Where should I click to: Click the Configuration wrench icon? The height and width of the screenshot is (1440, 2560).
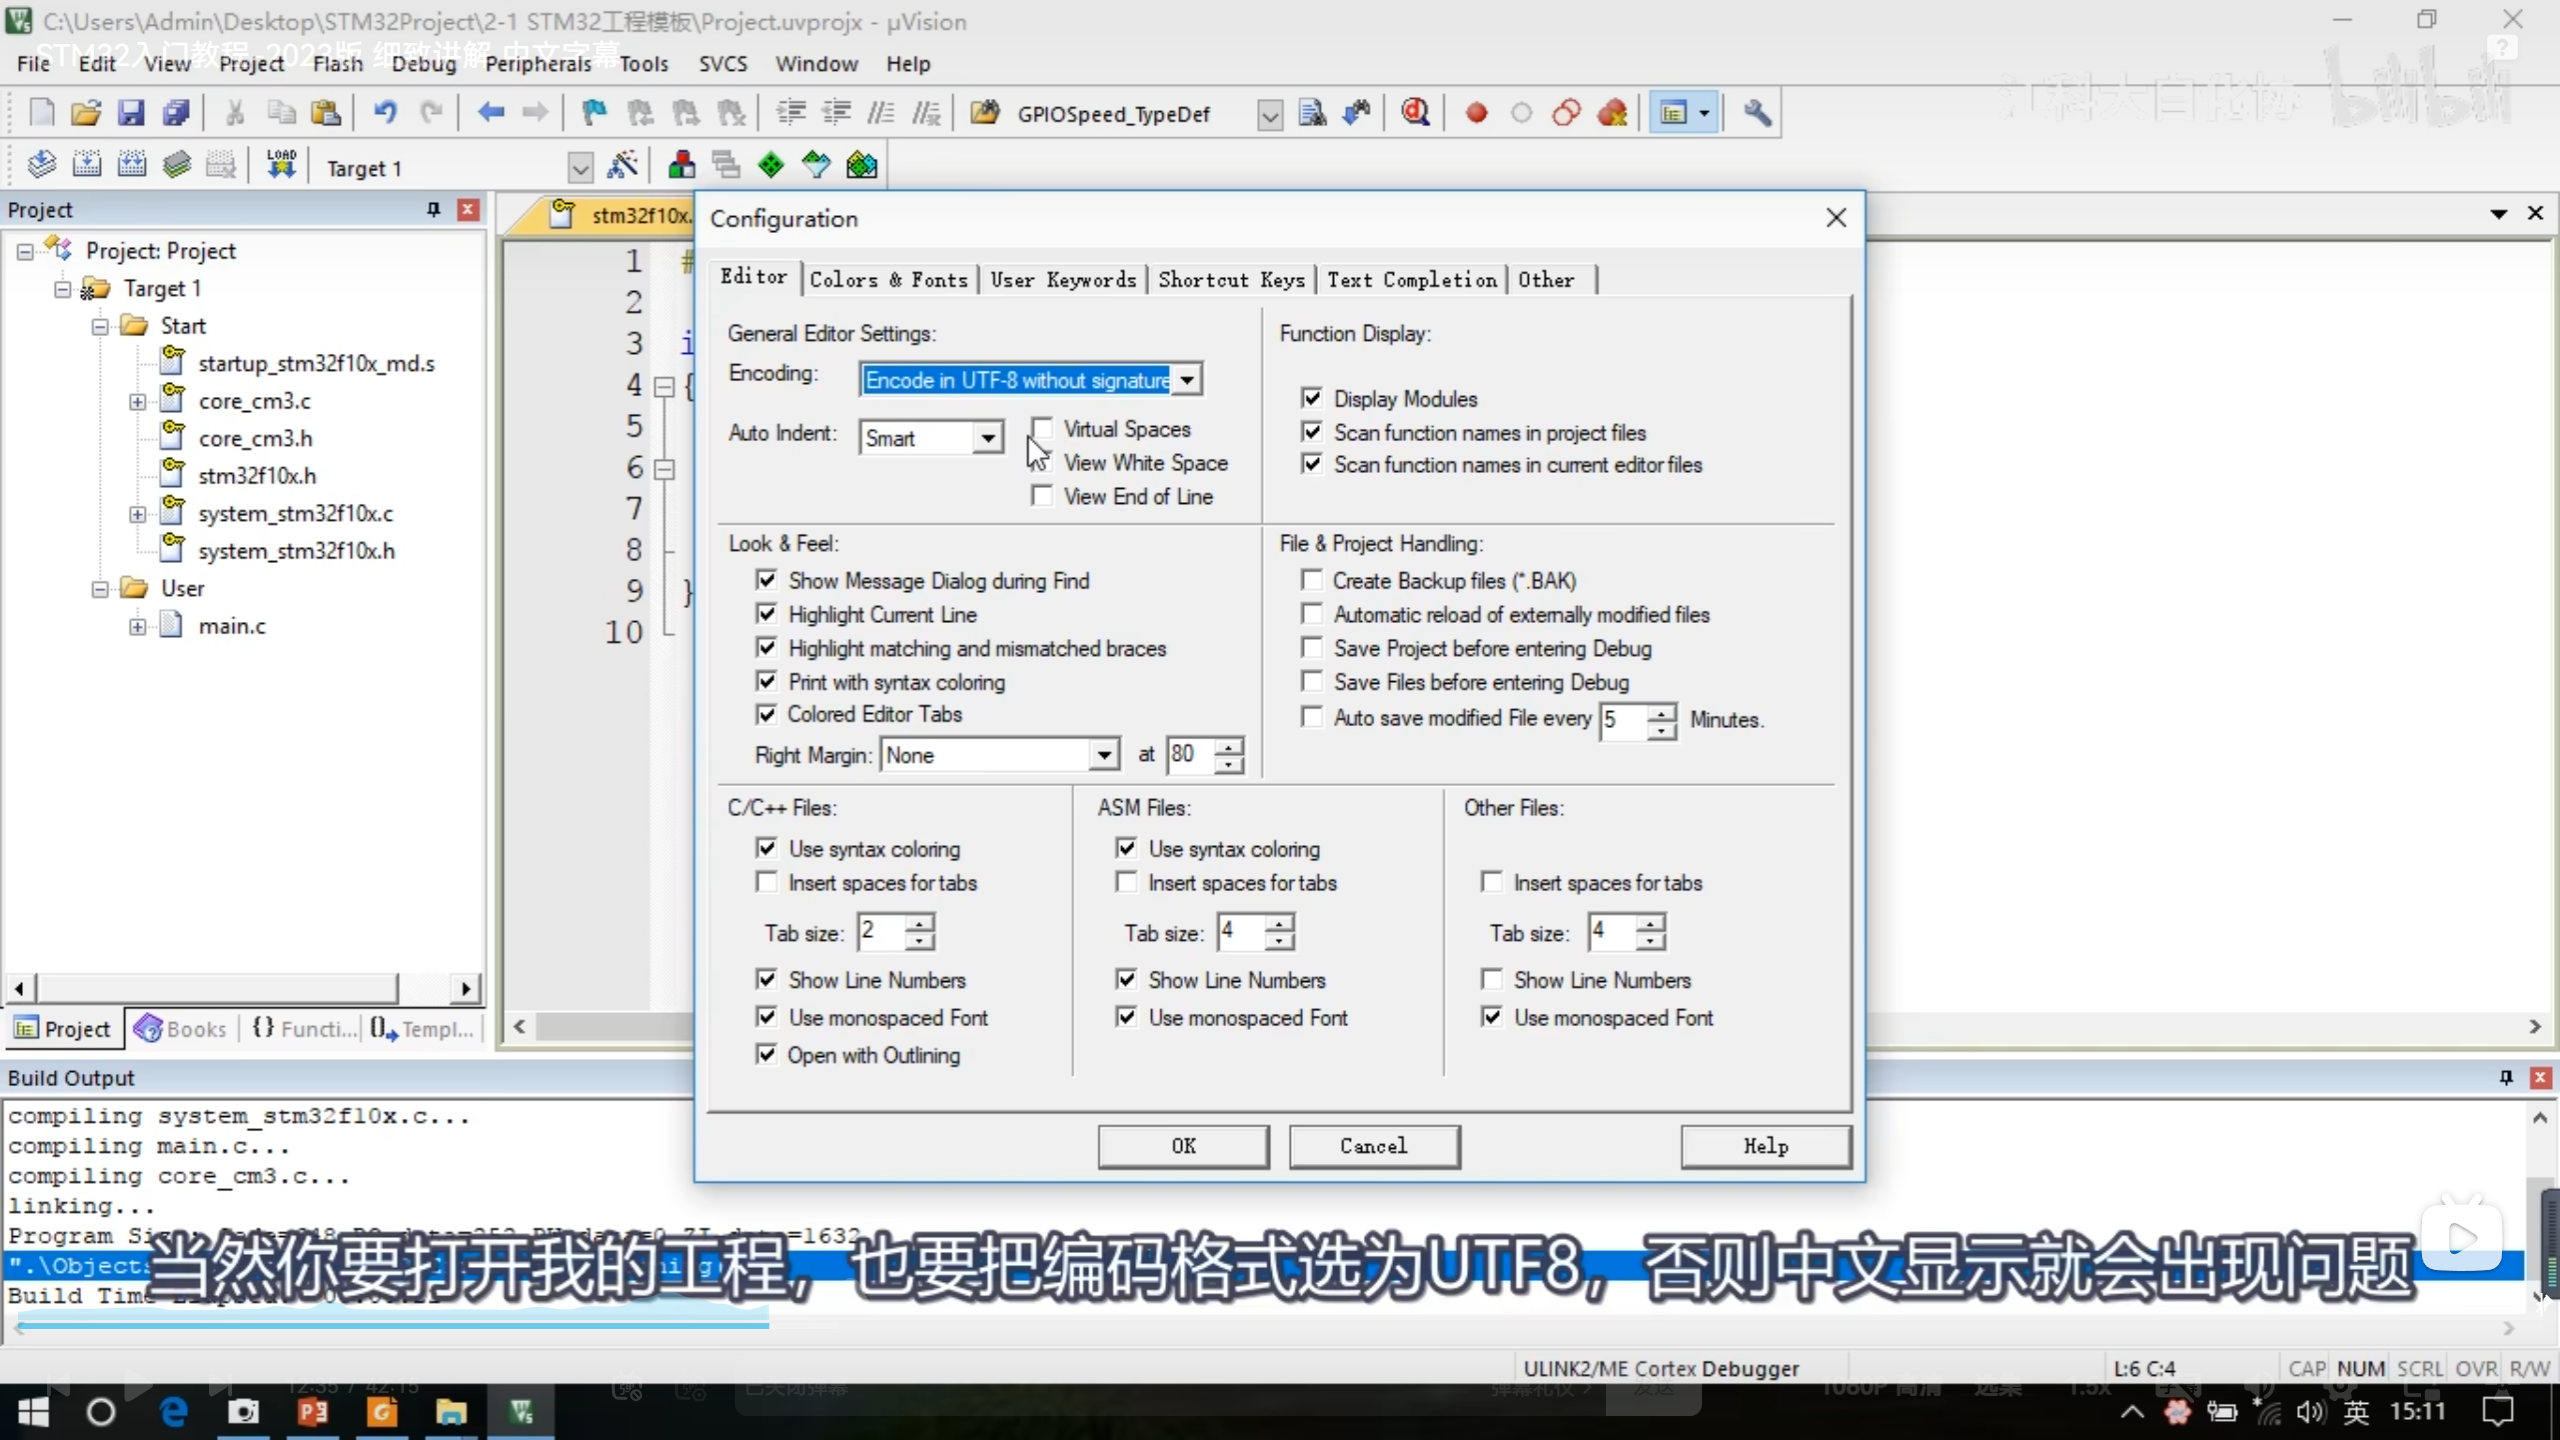coord(1757,113)
